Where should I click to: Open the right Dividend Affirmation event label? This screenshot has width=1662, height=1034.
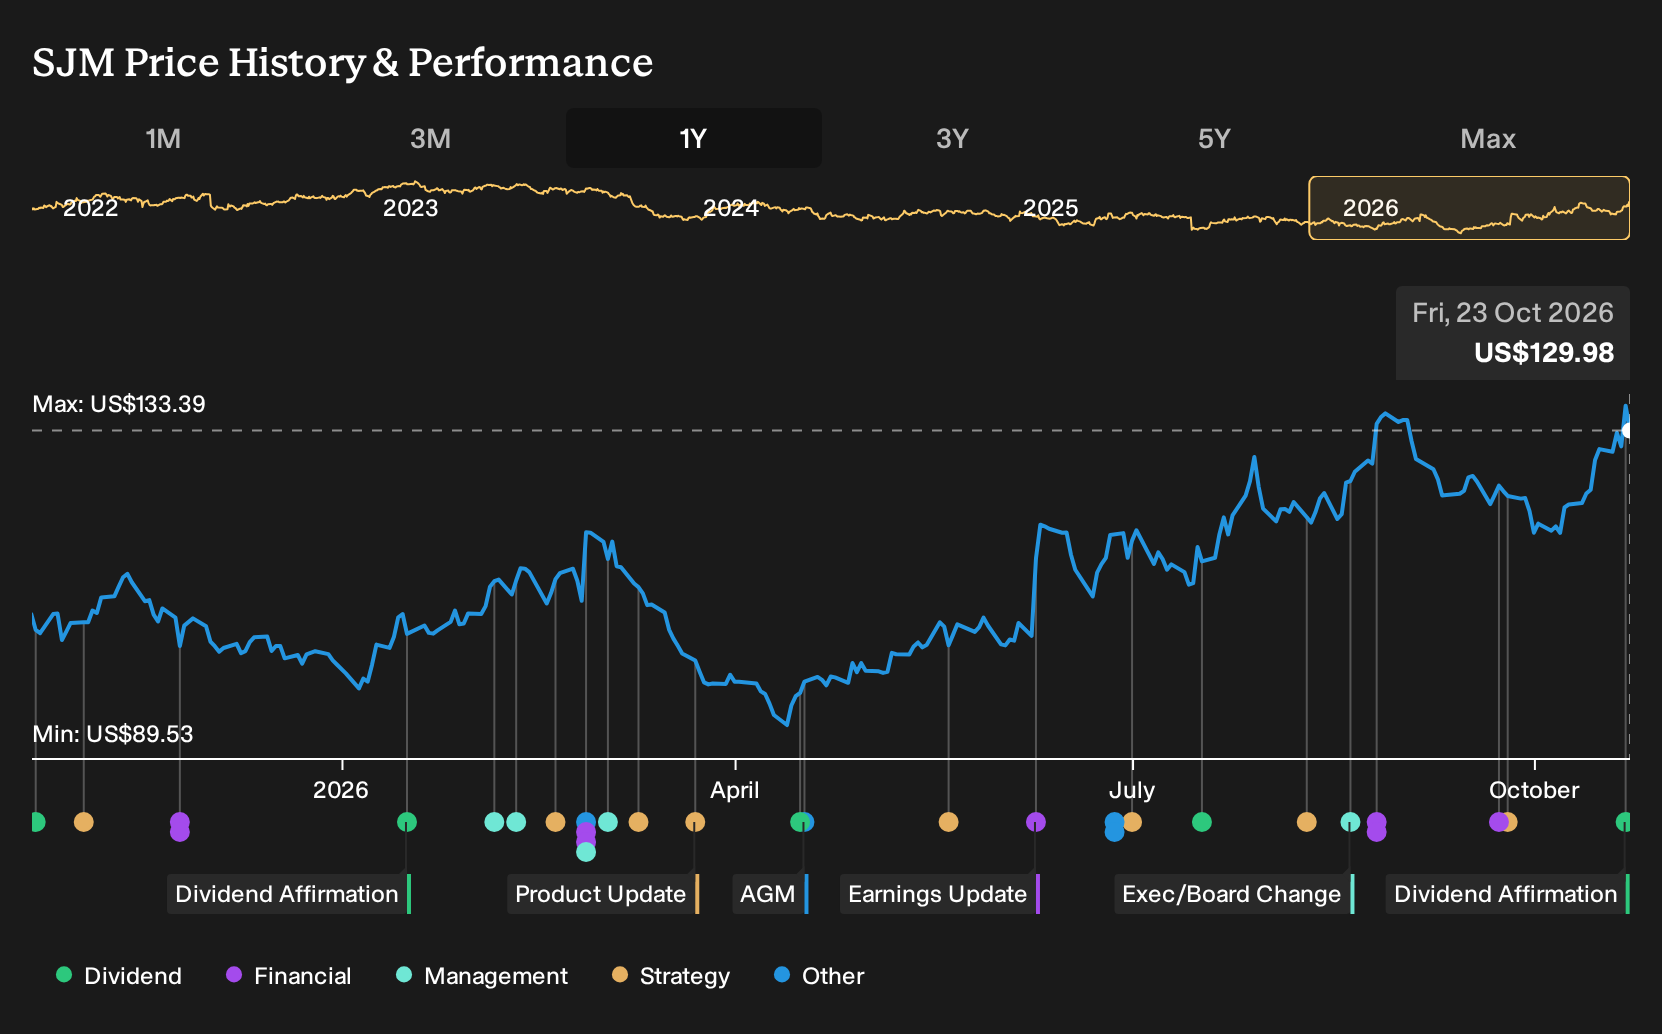(x=1508, y=894)
